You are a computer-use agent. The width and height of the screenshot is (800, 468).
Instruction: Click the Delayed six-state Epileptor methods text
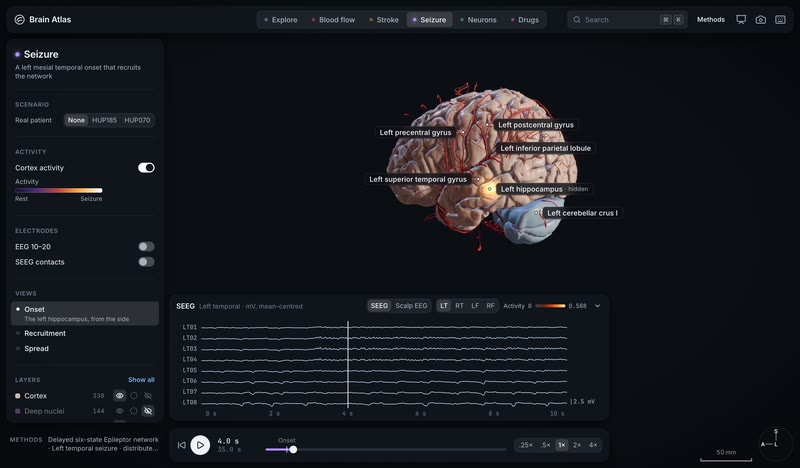(x=103, y=444)
